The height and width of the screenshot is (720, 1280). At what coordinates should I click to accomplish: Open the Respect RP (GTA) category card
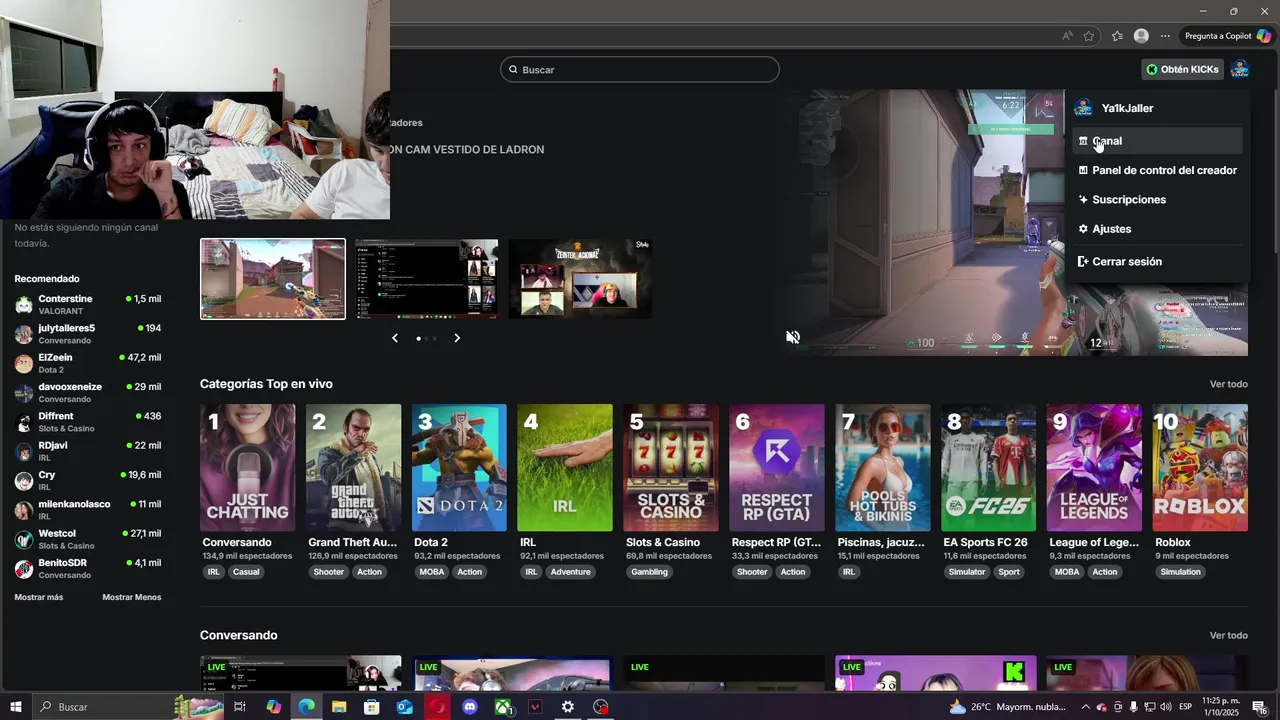[777, 468]
